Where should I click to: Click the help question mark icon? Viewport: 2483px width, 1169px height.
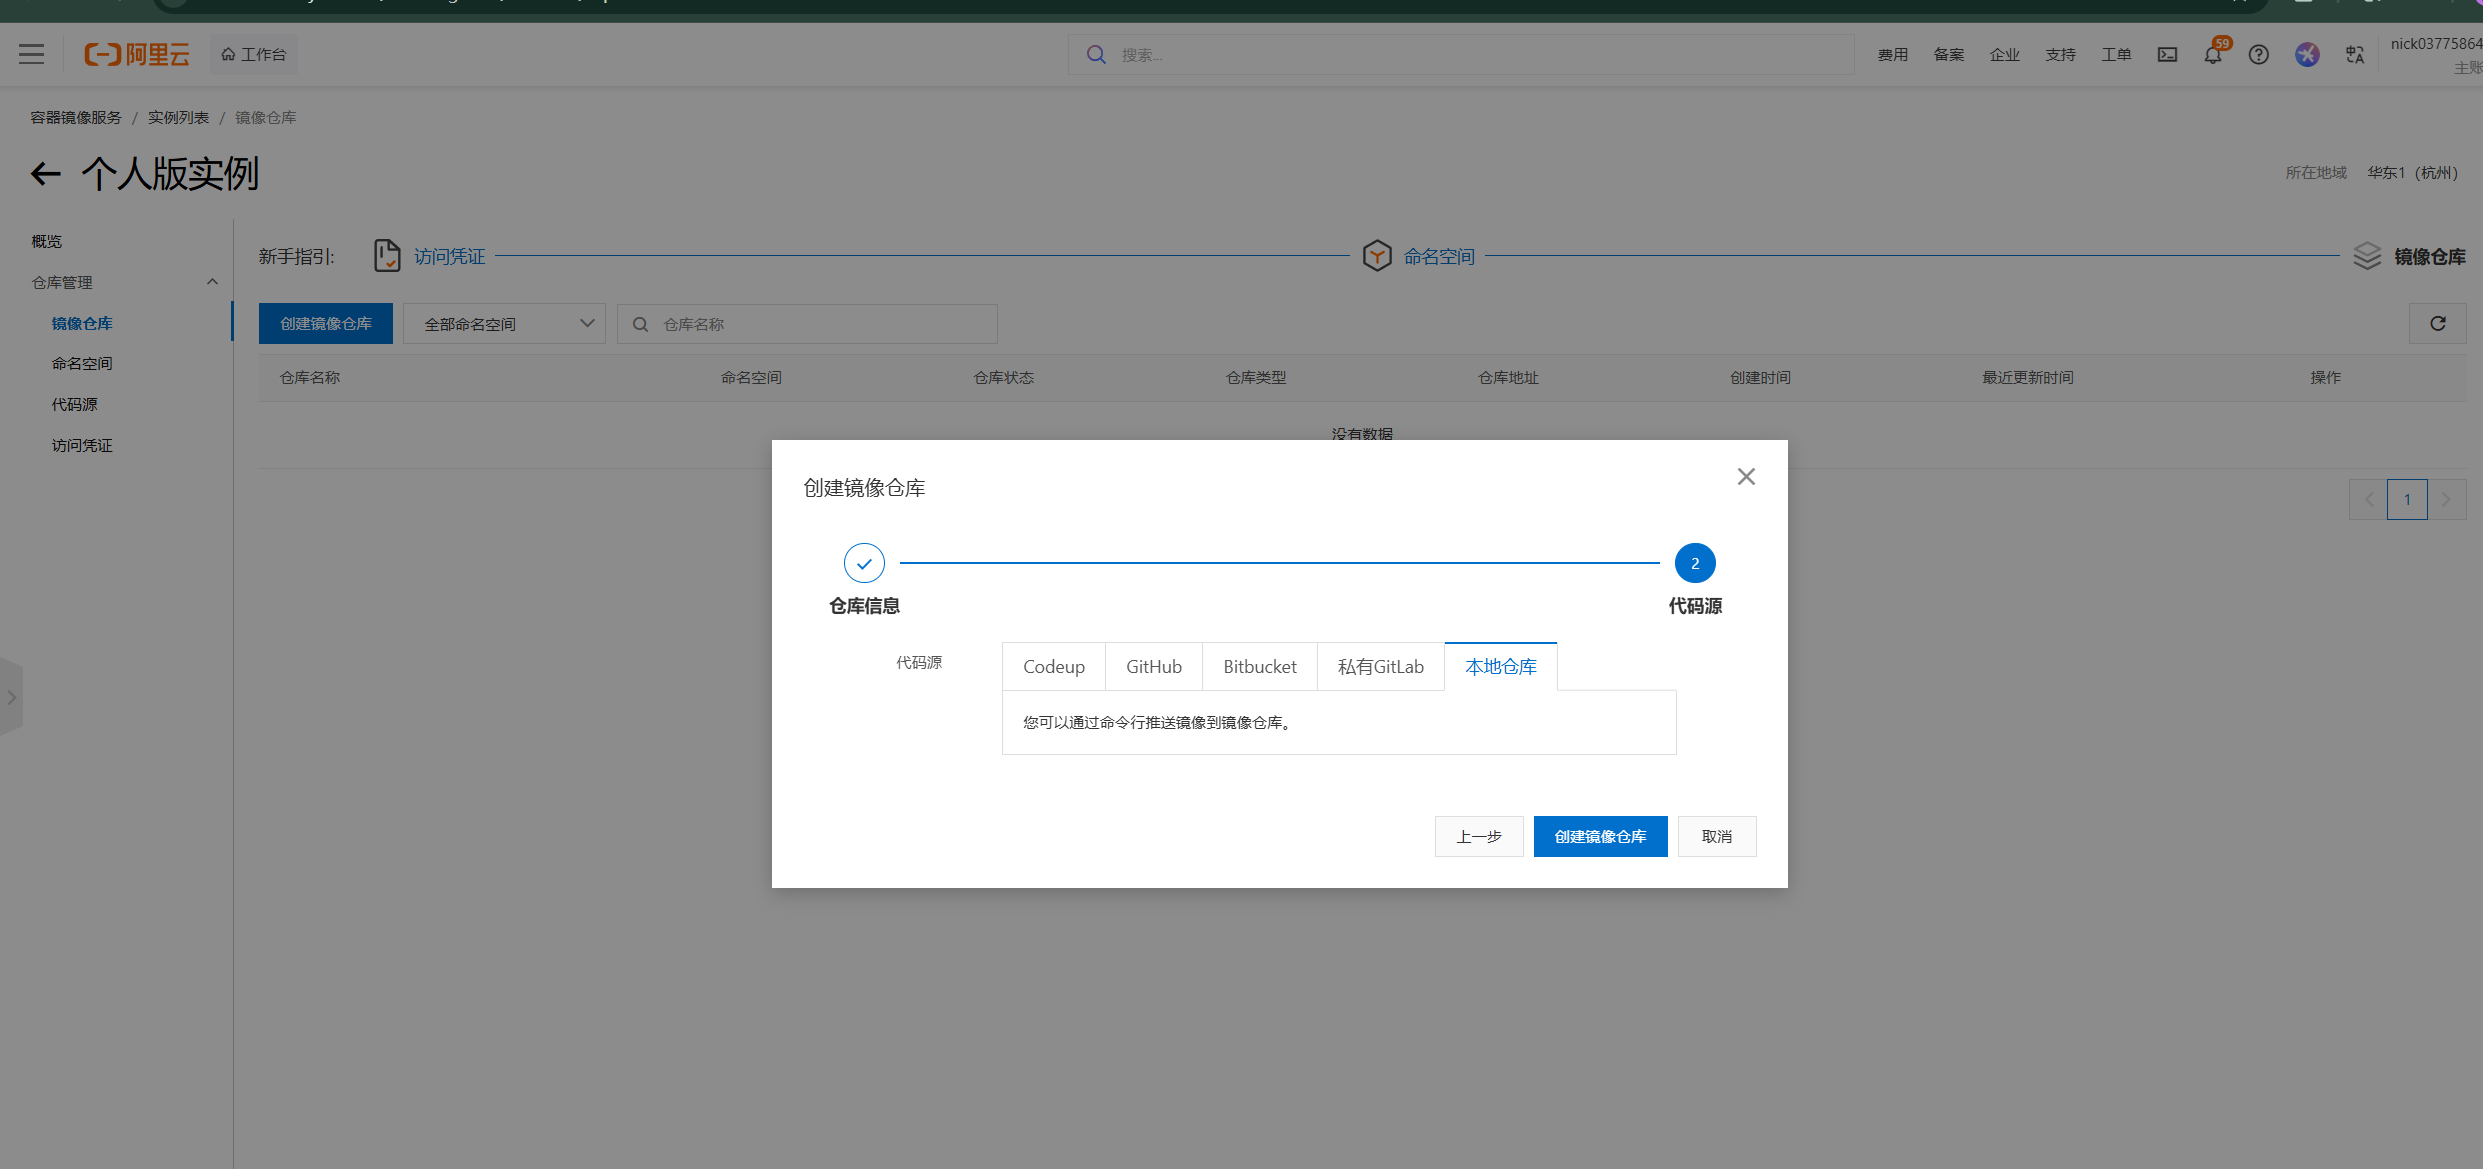pos(2258,55)
